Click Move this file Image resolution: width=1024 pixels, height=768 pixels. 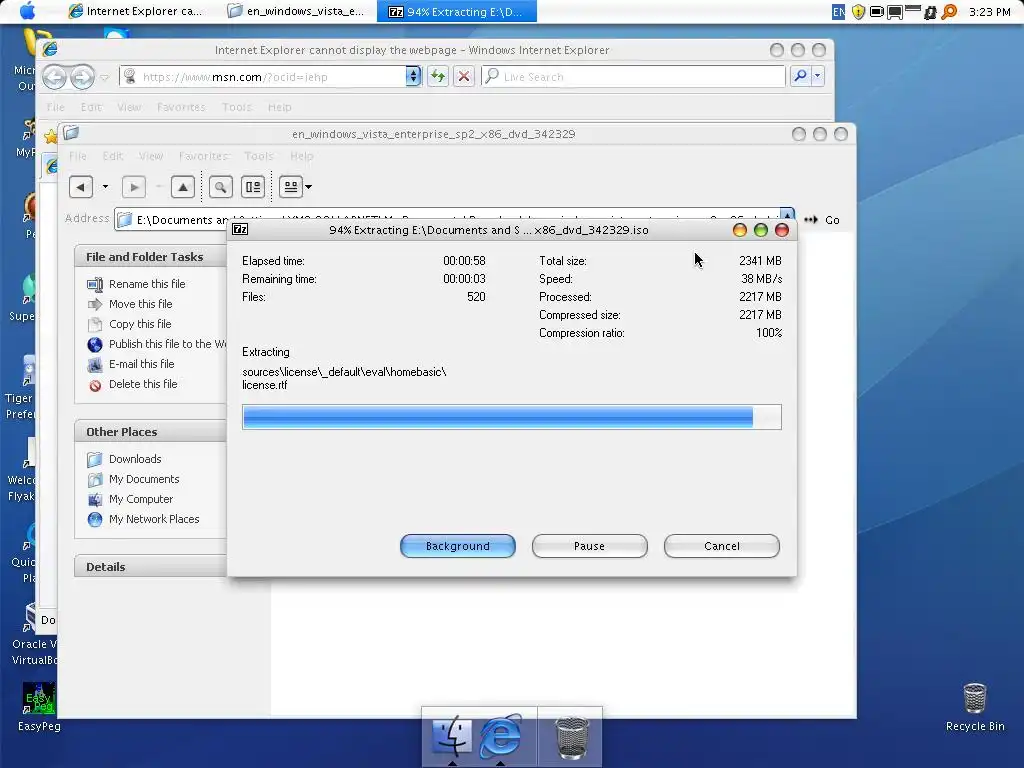[140, 304]
